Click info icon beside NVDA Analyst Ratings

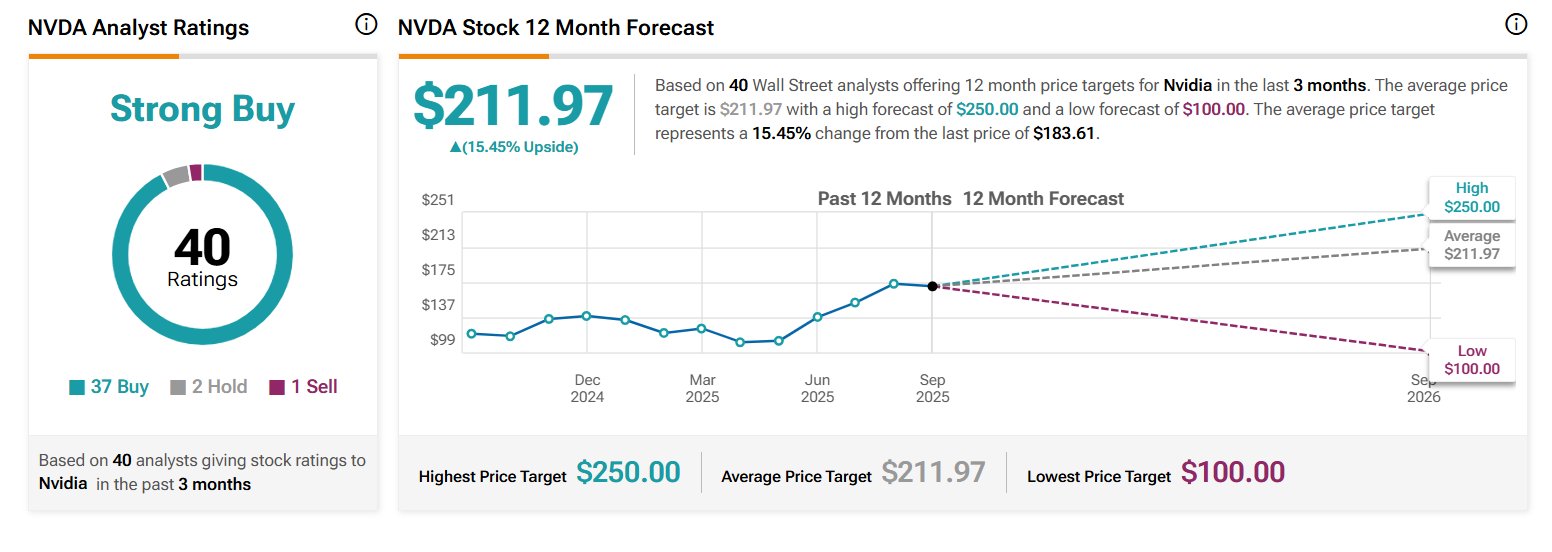[x=366, y=25]
